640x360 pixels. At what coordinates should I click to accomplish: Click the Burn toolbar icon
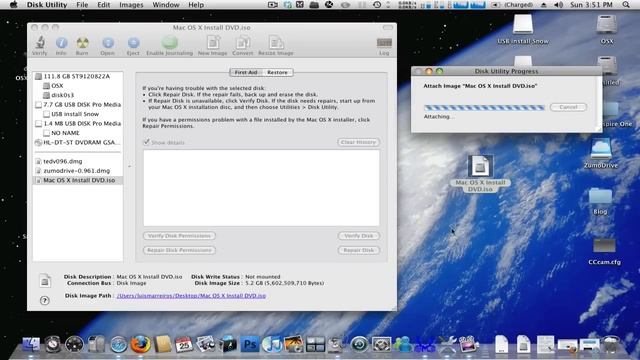coord(82,45)
